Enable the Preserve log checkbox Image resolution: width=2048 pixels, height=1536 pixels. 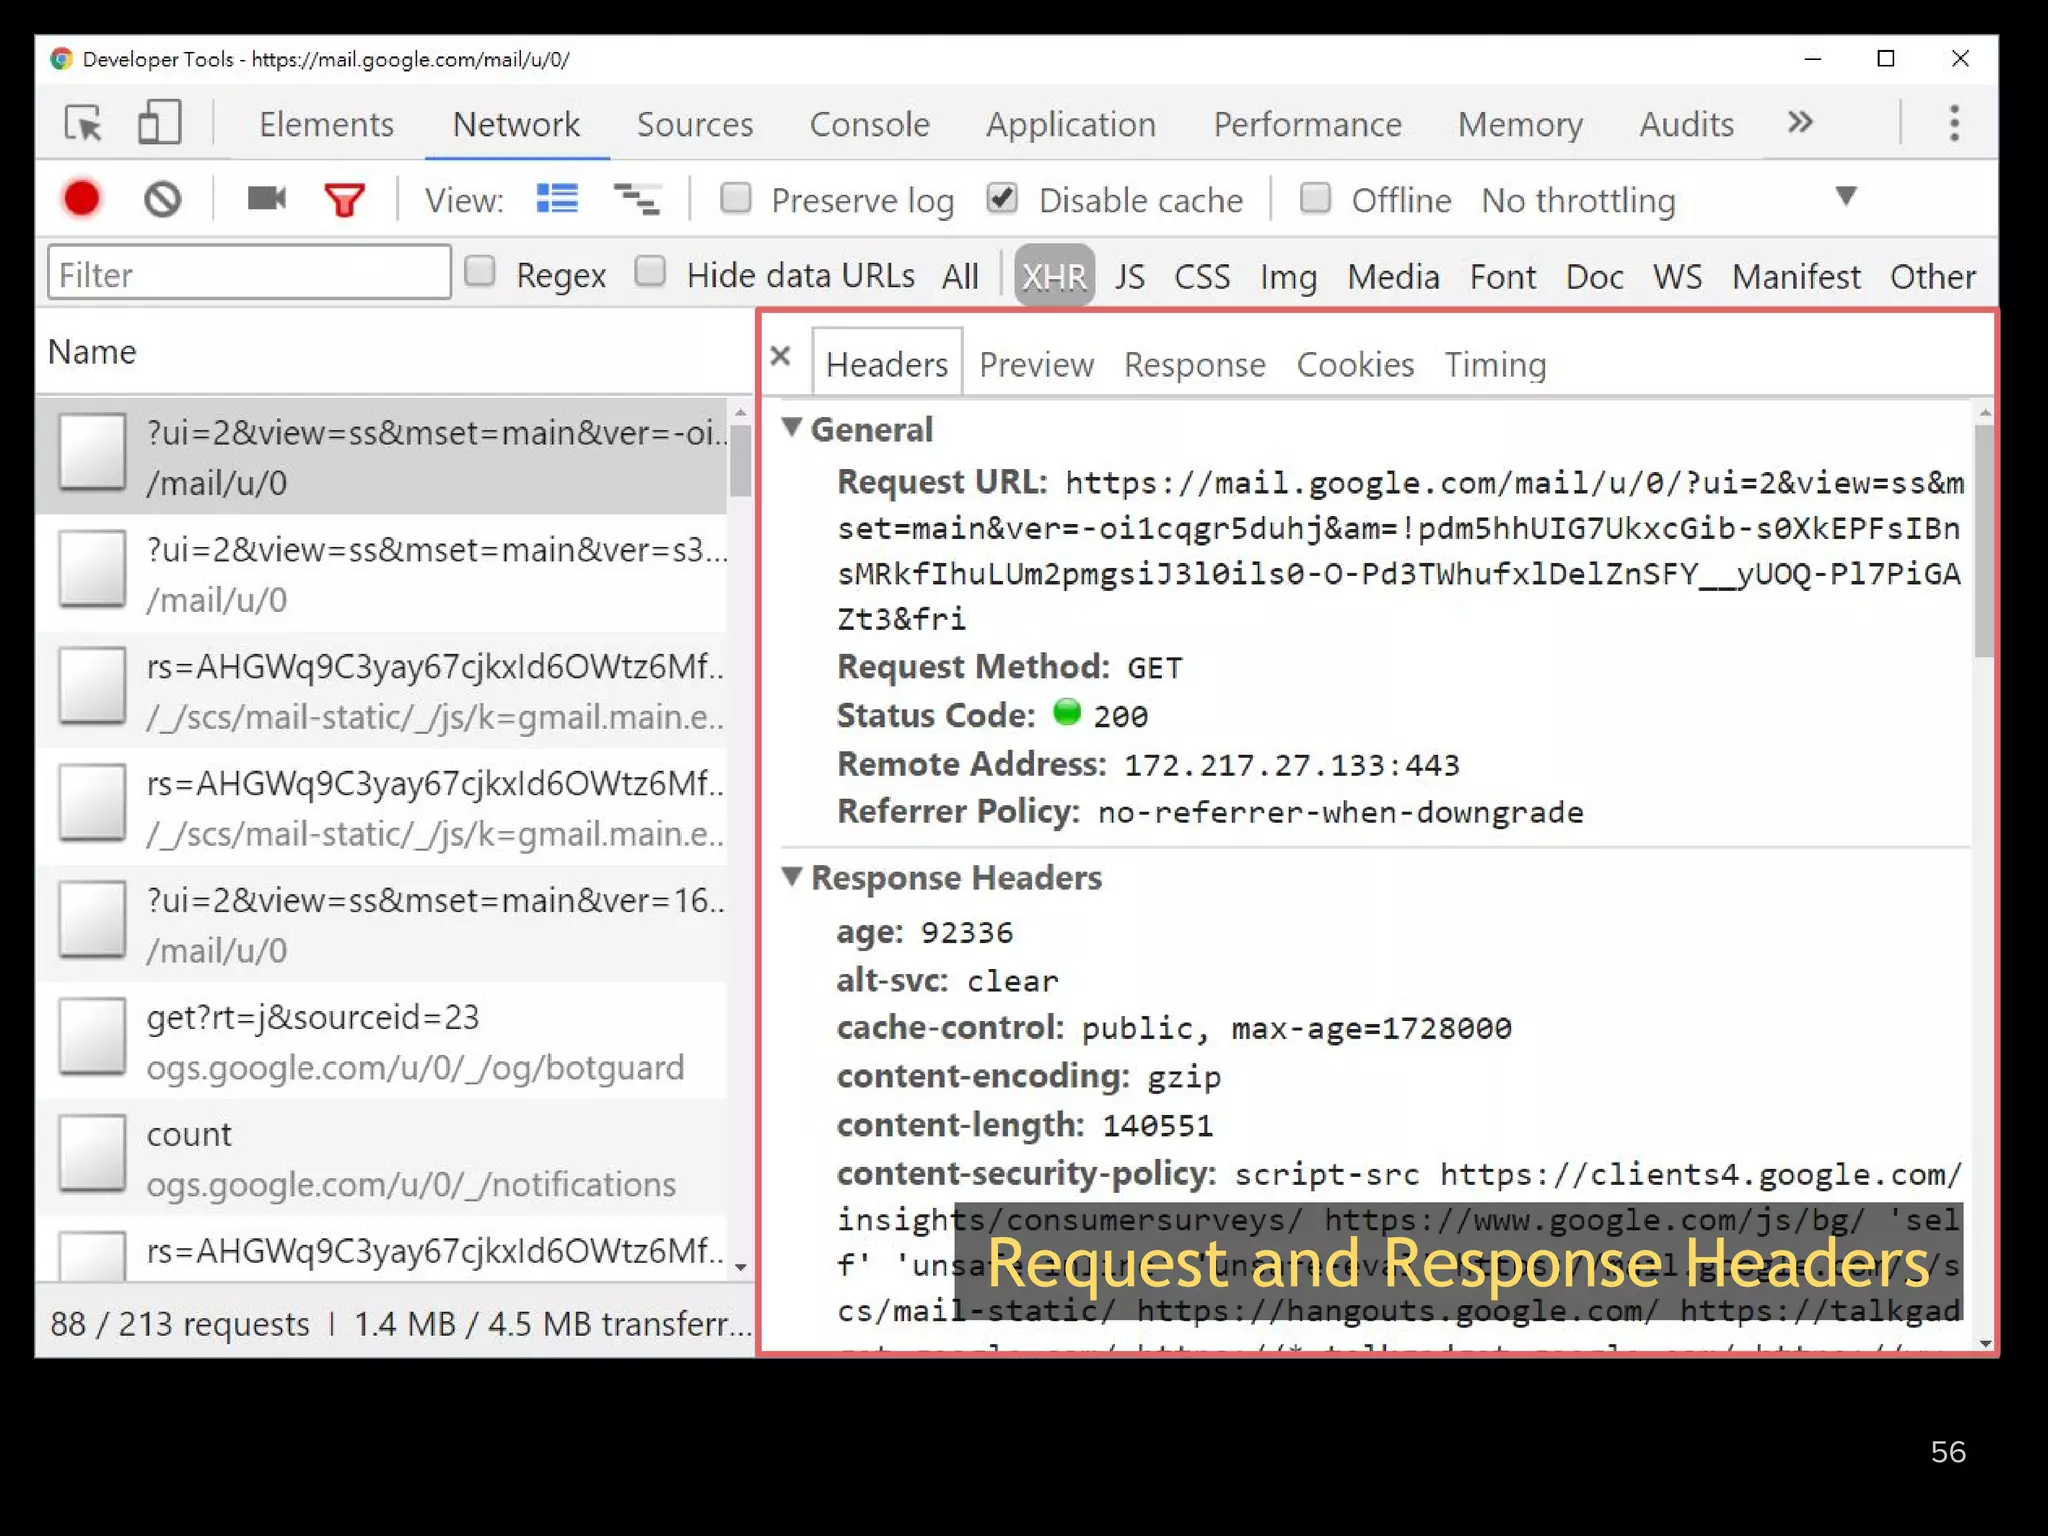(x=736, y=198)
